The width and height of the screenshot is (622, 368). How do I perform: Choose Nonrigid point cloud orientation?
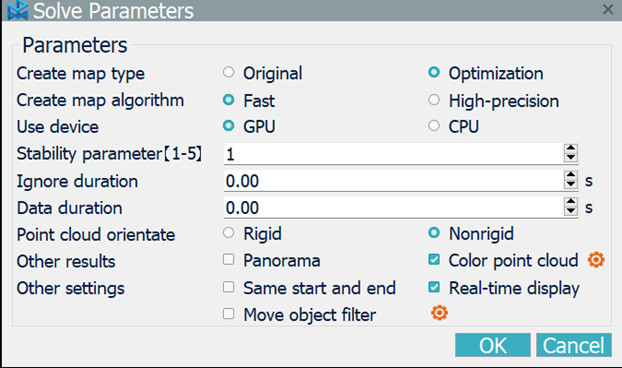434,233
